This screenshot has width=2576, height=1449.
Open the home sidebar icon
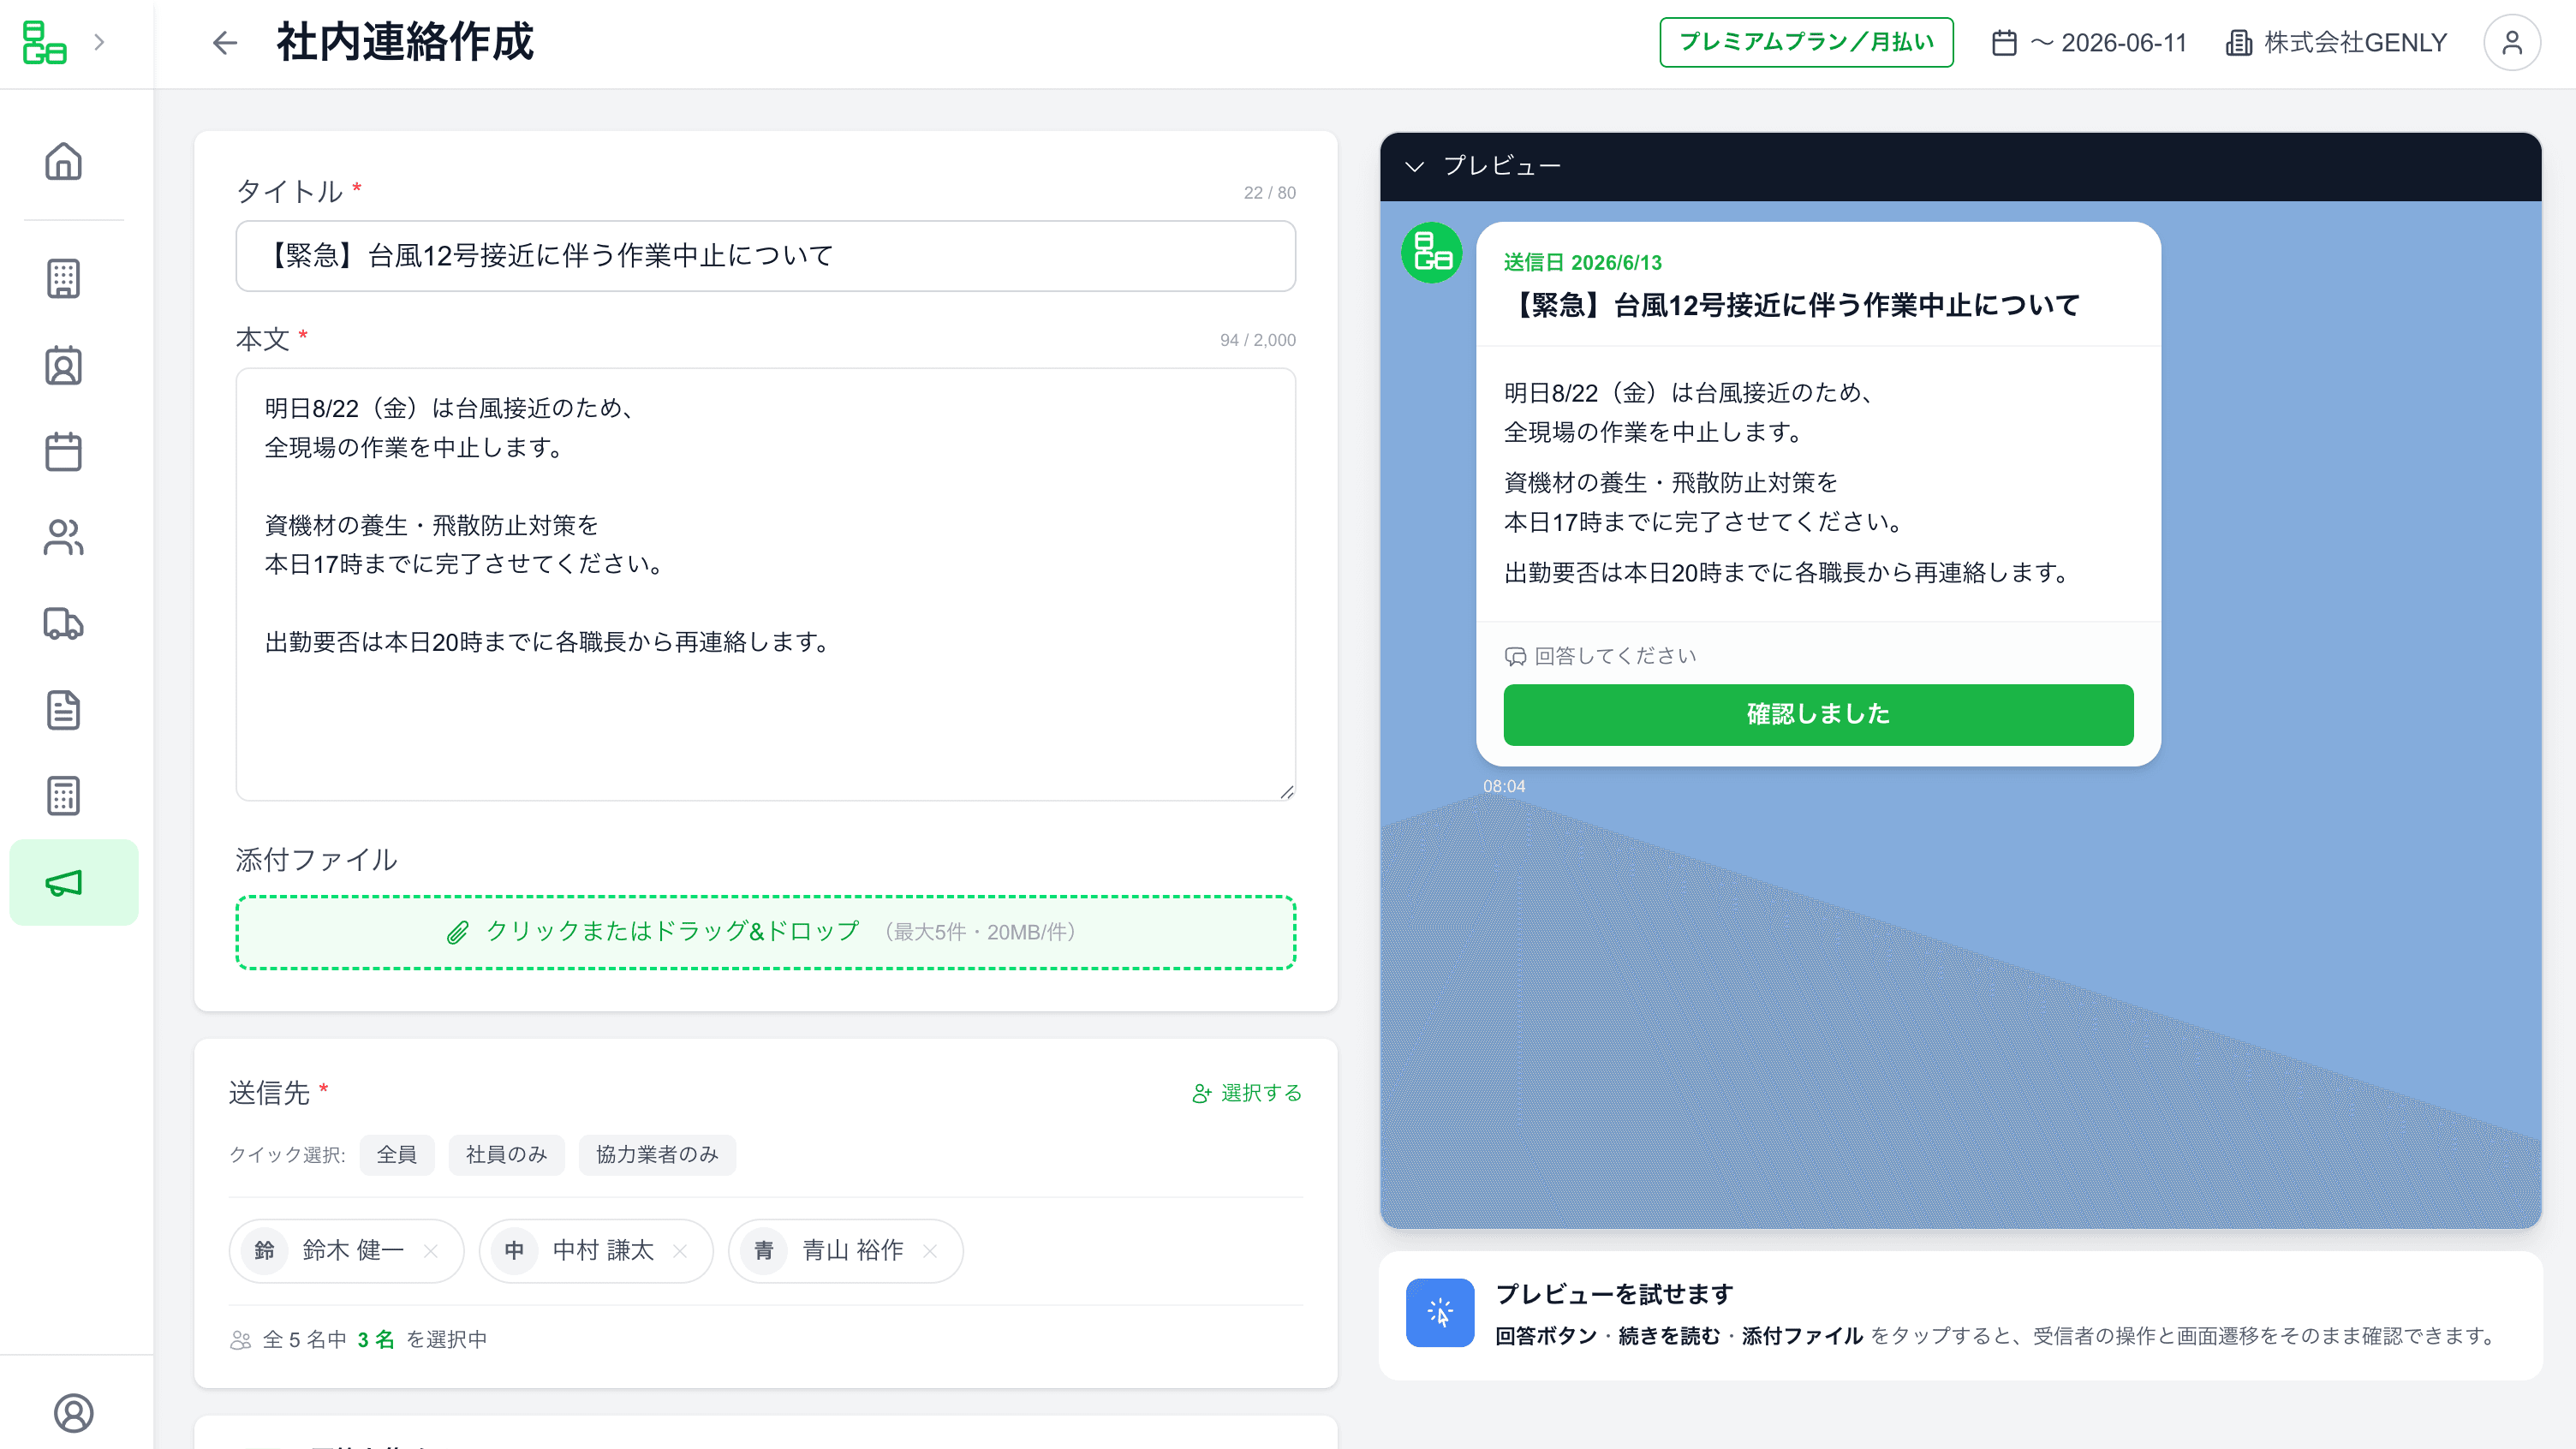(x=63, y=161)
